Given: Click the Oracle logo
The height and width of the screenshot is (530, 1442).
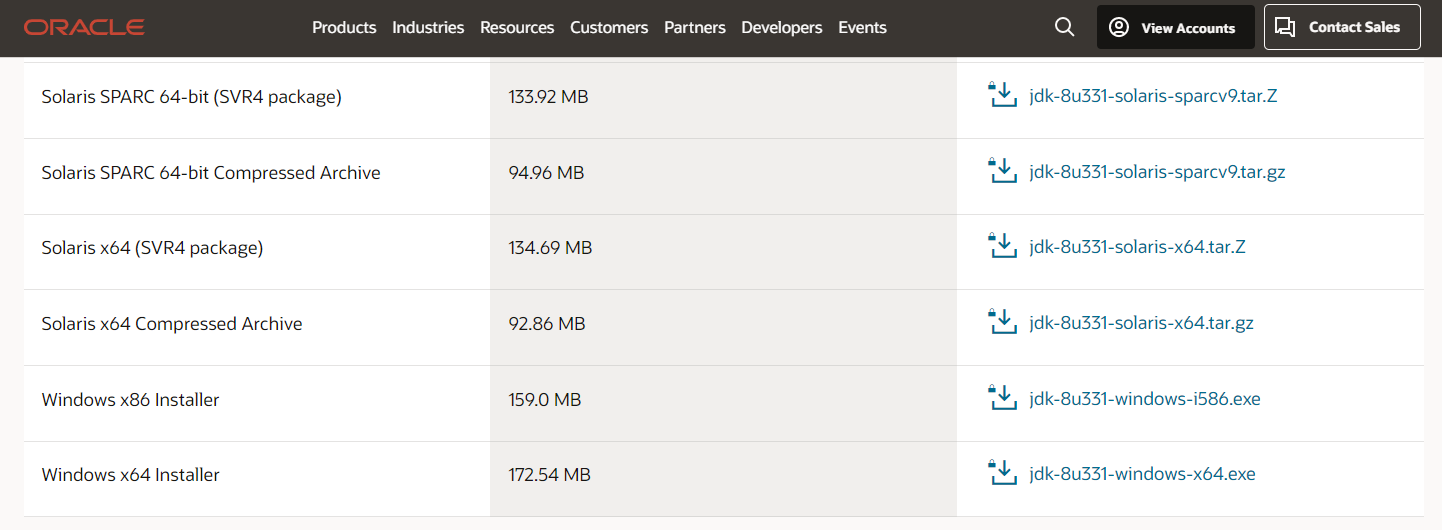Looking at the screenshot, I should point(85,27).
